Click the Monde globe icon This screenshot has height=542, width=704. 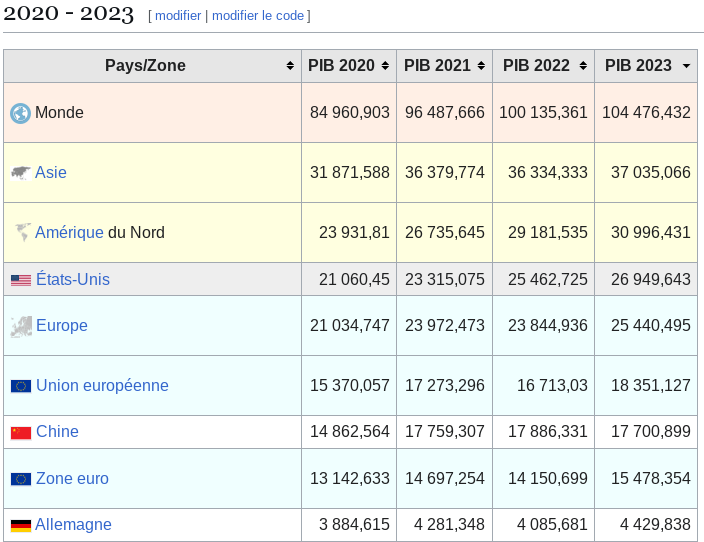(x=20, y=113)
